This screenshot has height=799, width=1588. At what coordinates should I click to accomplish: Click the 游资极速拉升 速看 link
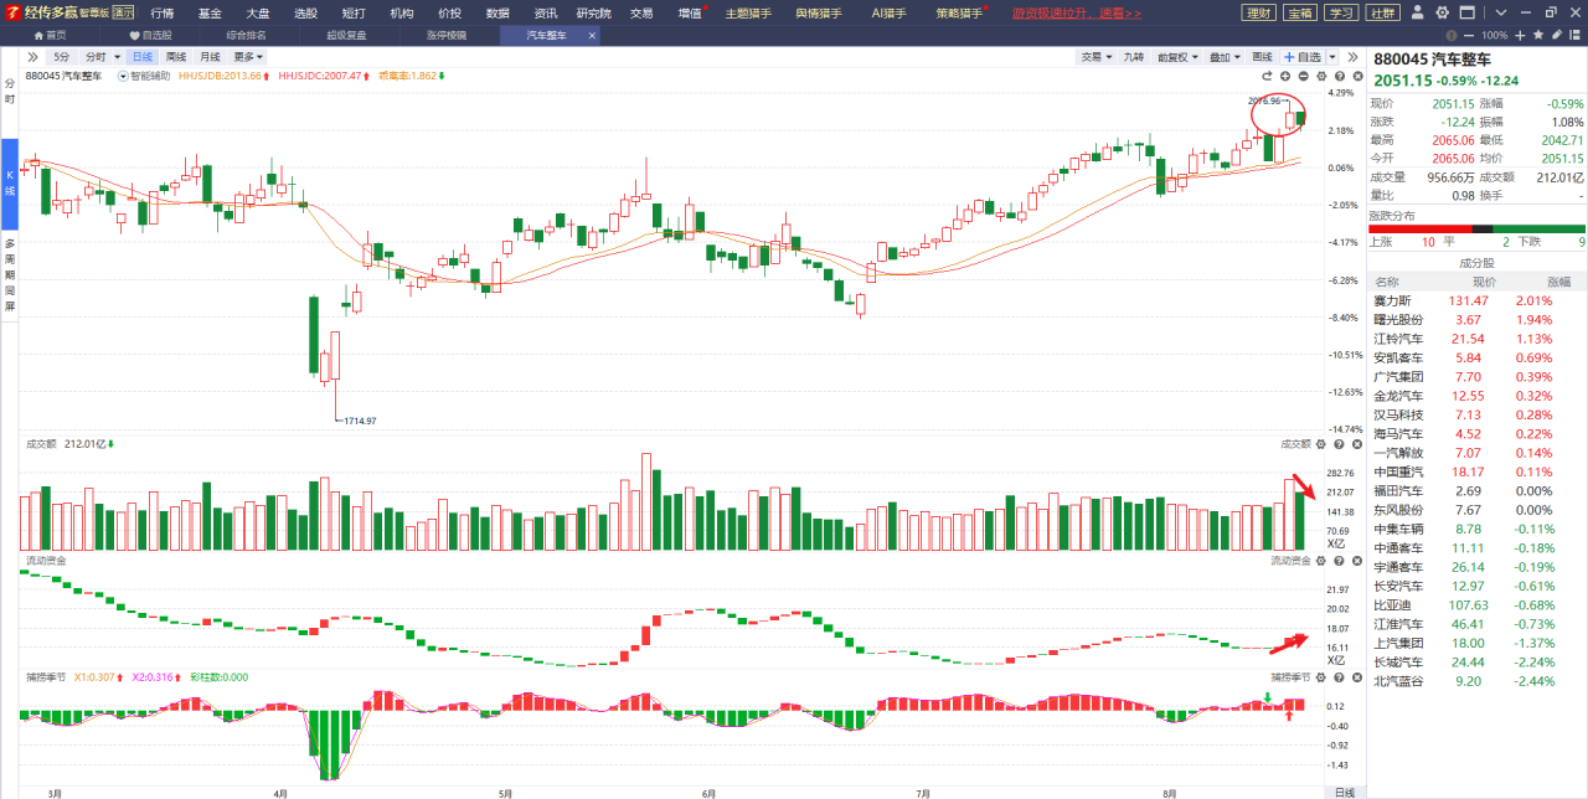(1076, 13)
